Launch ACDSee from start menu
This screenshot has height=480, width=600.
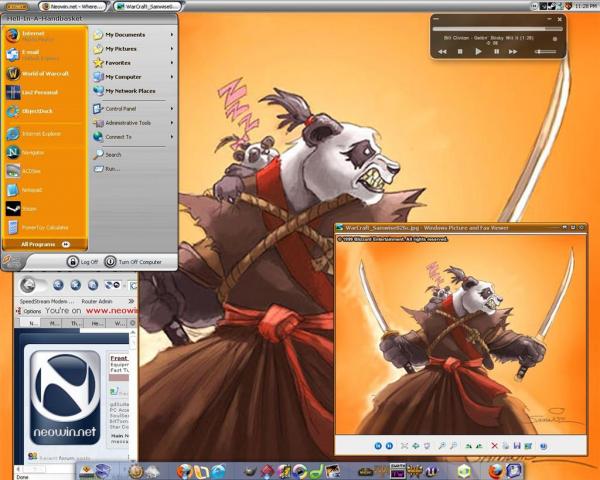click(x=45, y=171)
